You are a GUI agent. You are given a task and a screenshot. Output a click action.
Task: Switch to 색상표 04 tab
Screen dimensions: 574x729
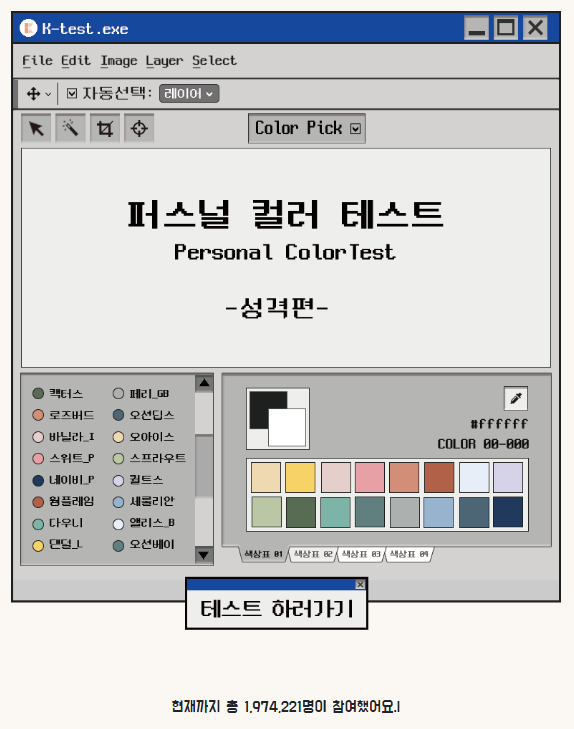click(409, 554)
